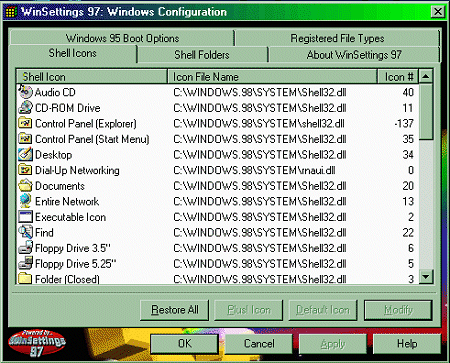Click the Floppy Drive 3.5" icon
450x363 pixels.
tap(25, 248)
